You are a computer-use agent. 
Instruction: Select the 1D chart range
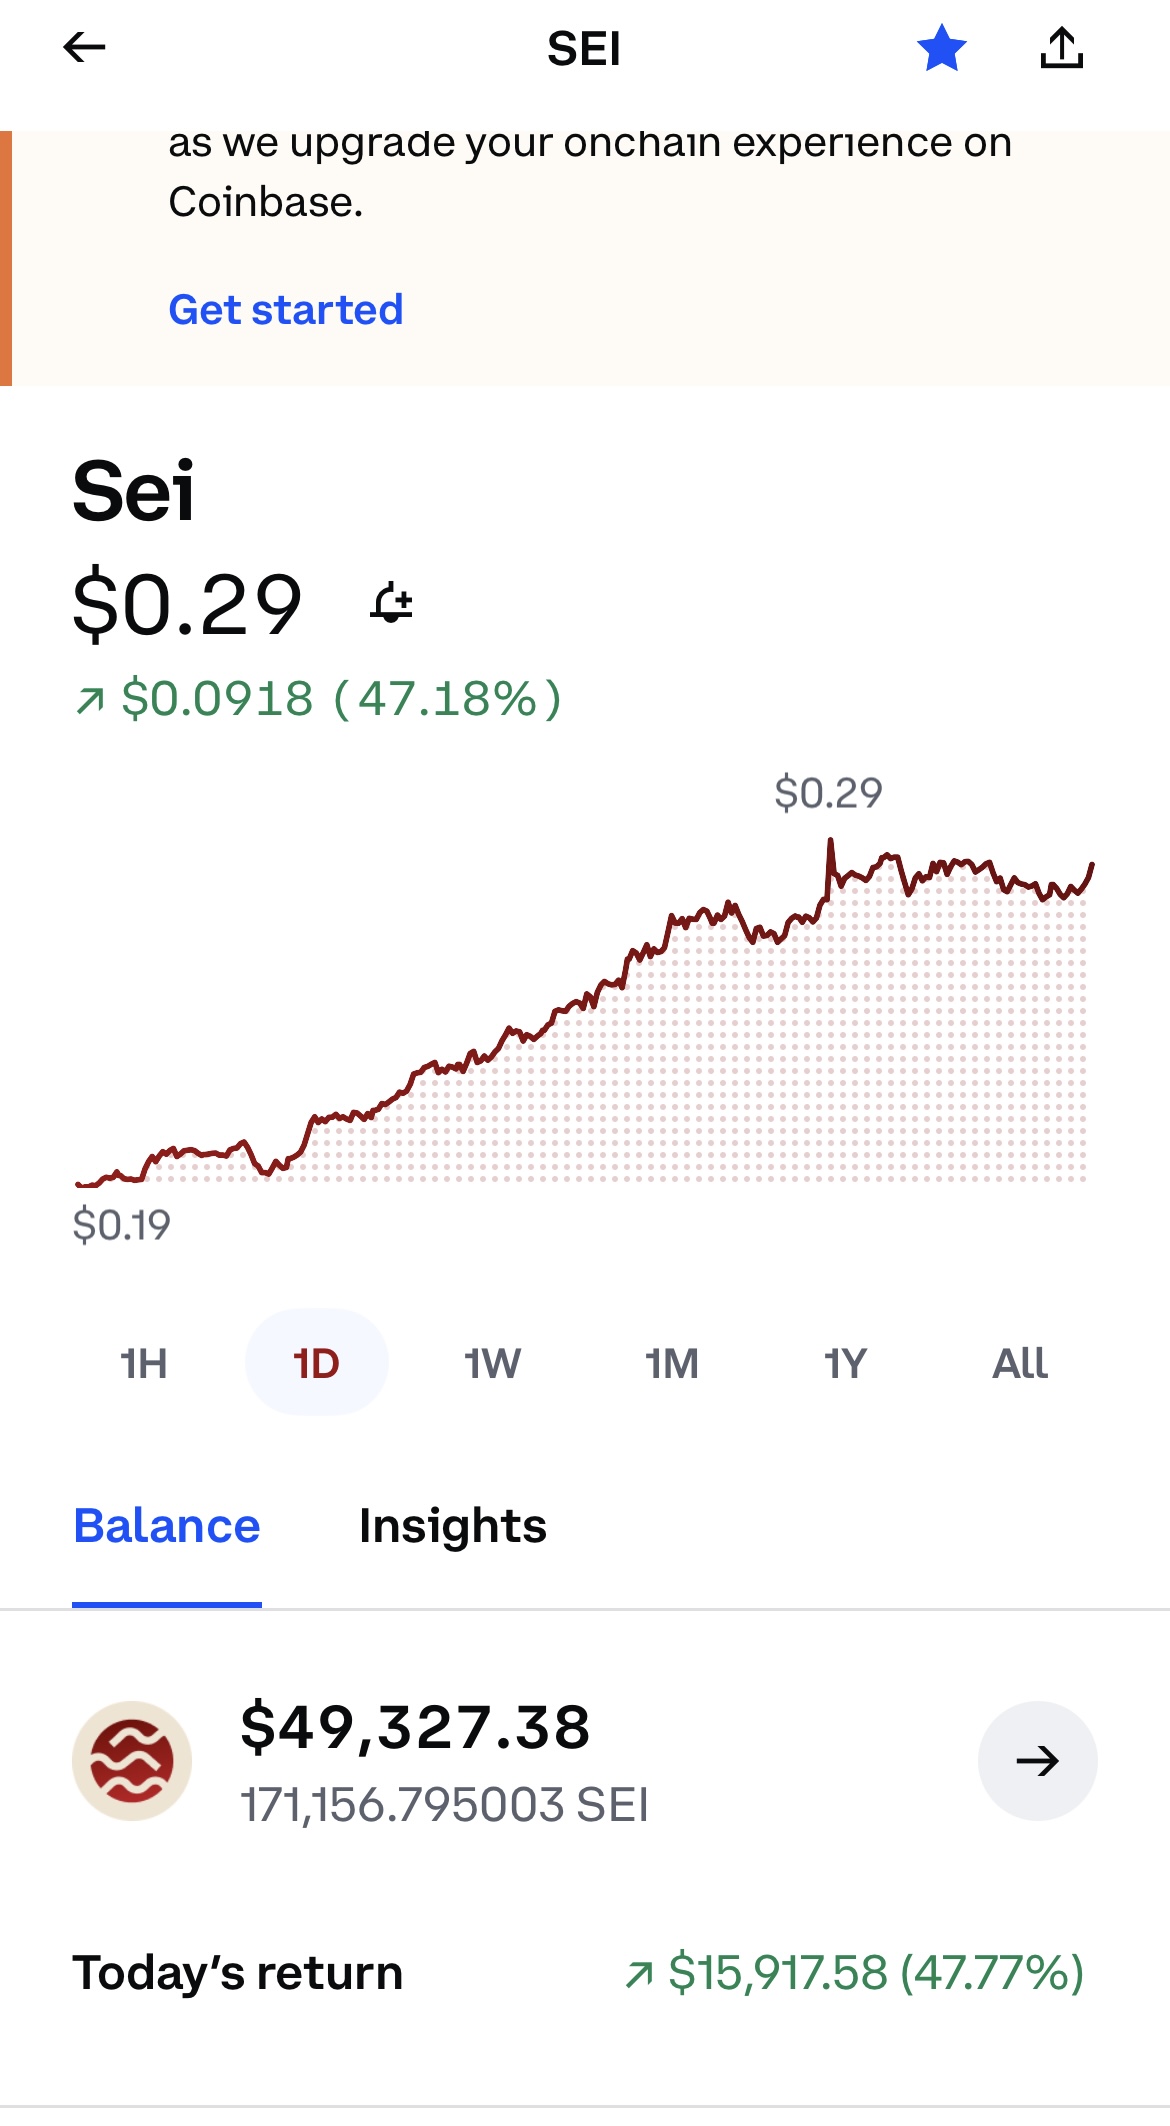(316, 1363)
